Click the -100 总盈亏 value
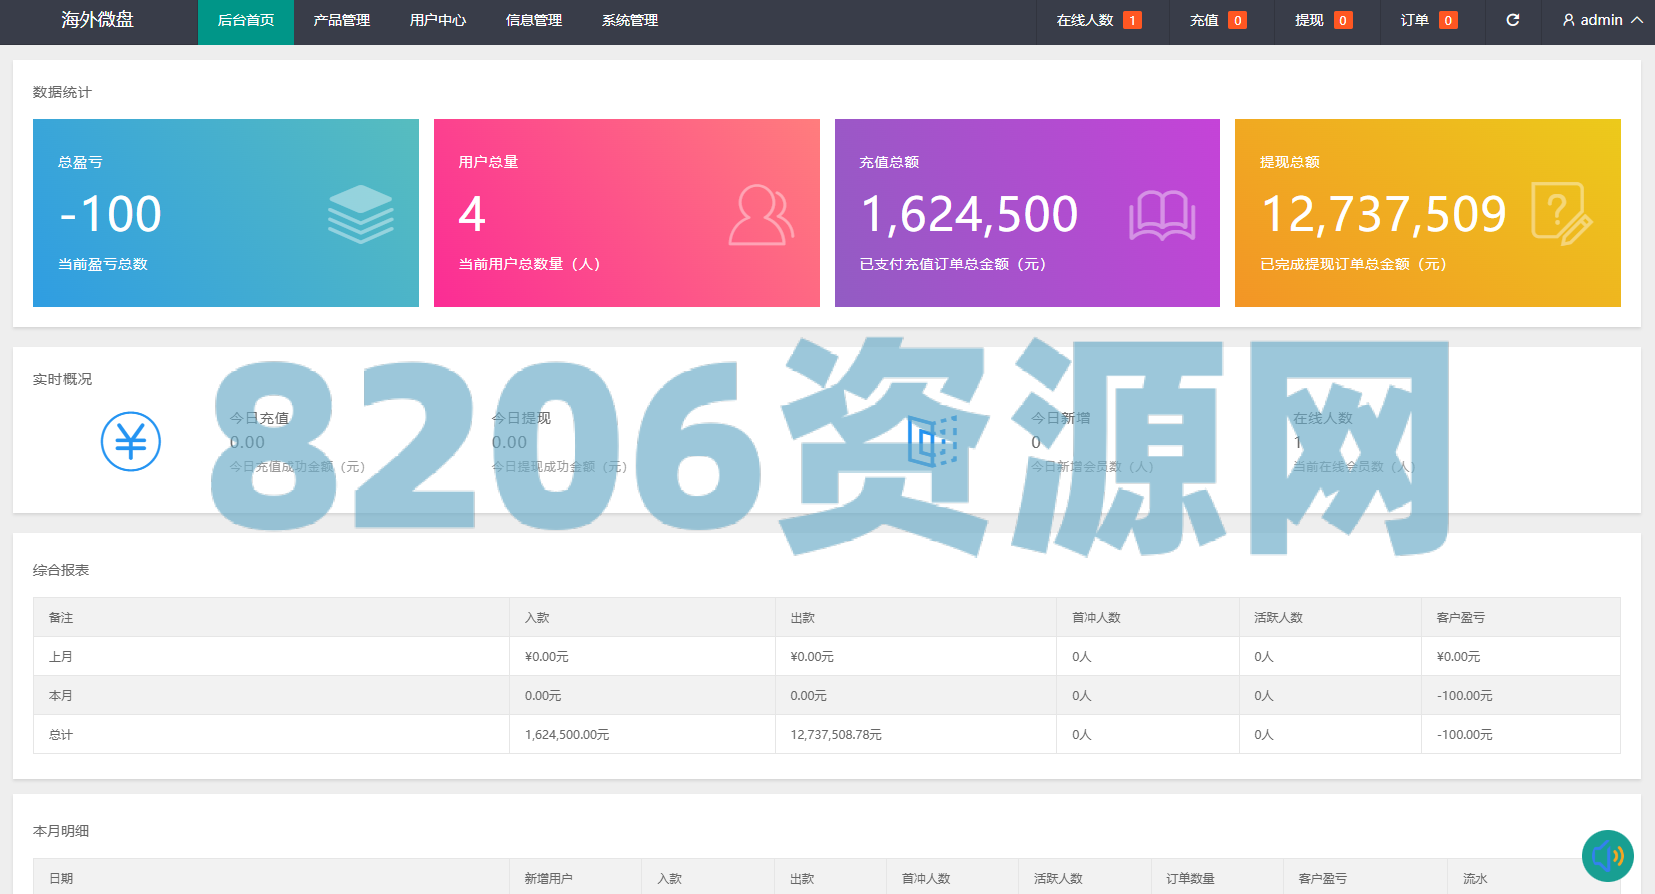The height and width of the screenshot is (894, 1655). point(110,214)
